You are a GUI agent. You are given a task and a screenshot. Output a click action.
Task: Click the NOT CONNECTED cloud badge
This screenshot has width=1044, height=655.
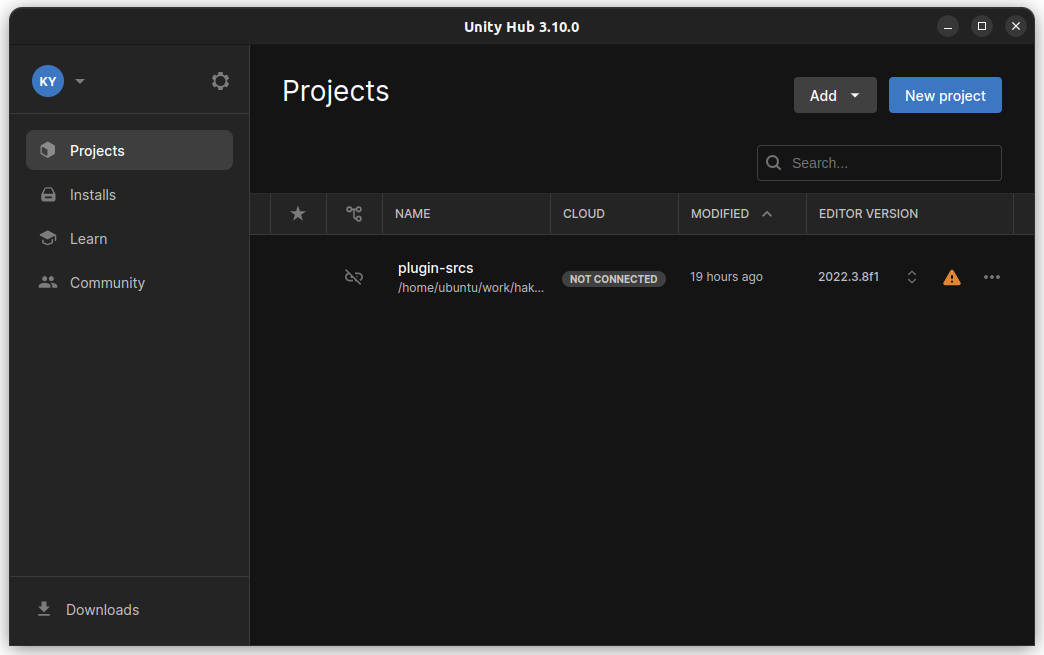click(613, 279)
